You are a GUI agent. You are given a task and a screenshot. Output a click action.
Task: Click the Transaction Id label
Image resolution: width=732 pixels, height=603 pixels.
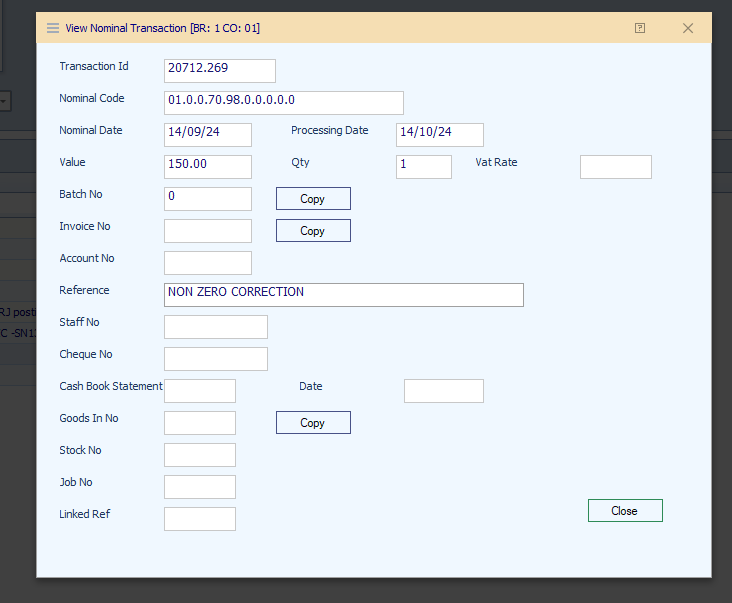coord(94,66)
